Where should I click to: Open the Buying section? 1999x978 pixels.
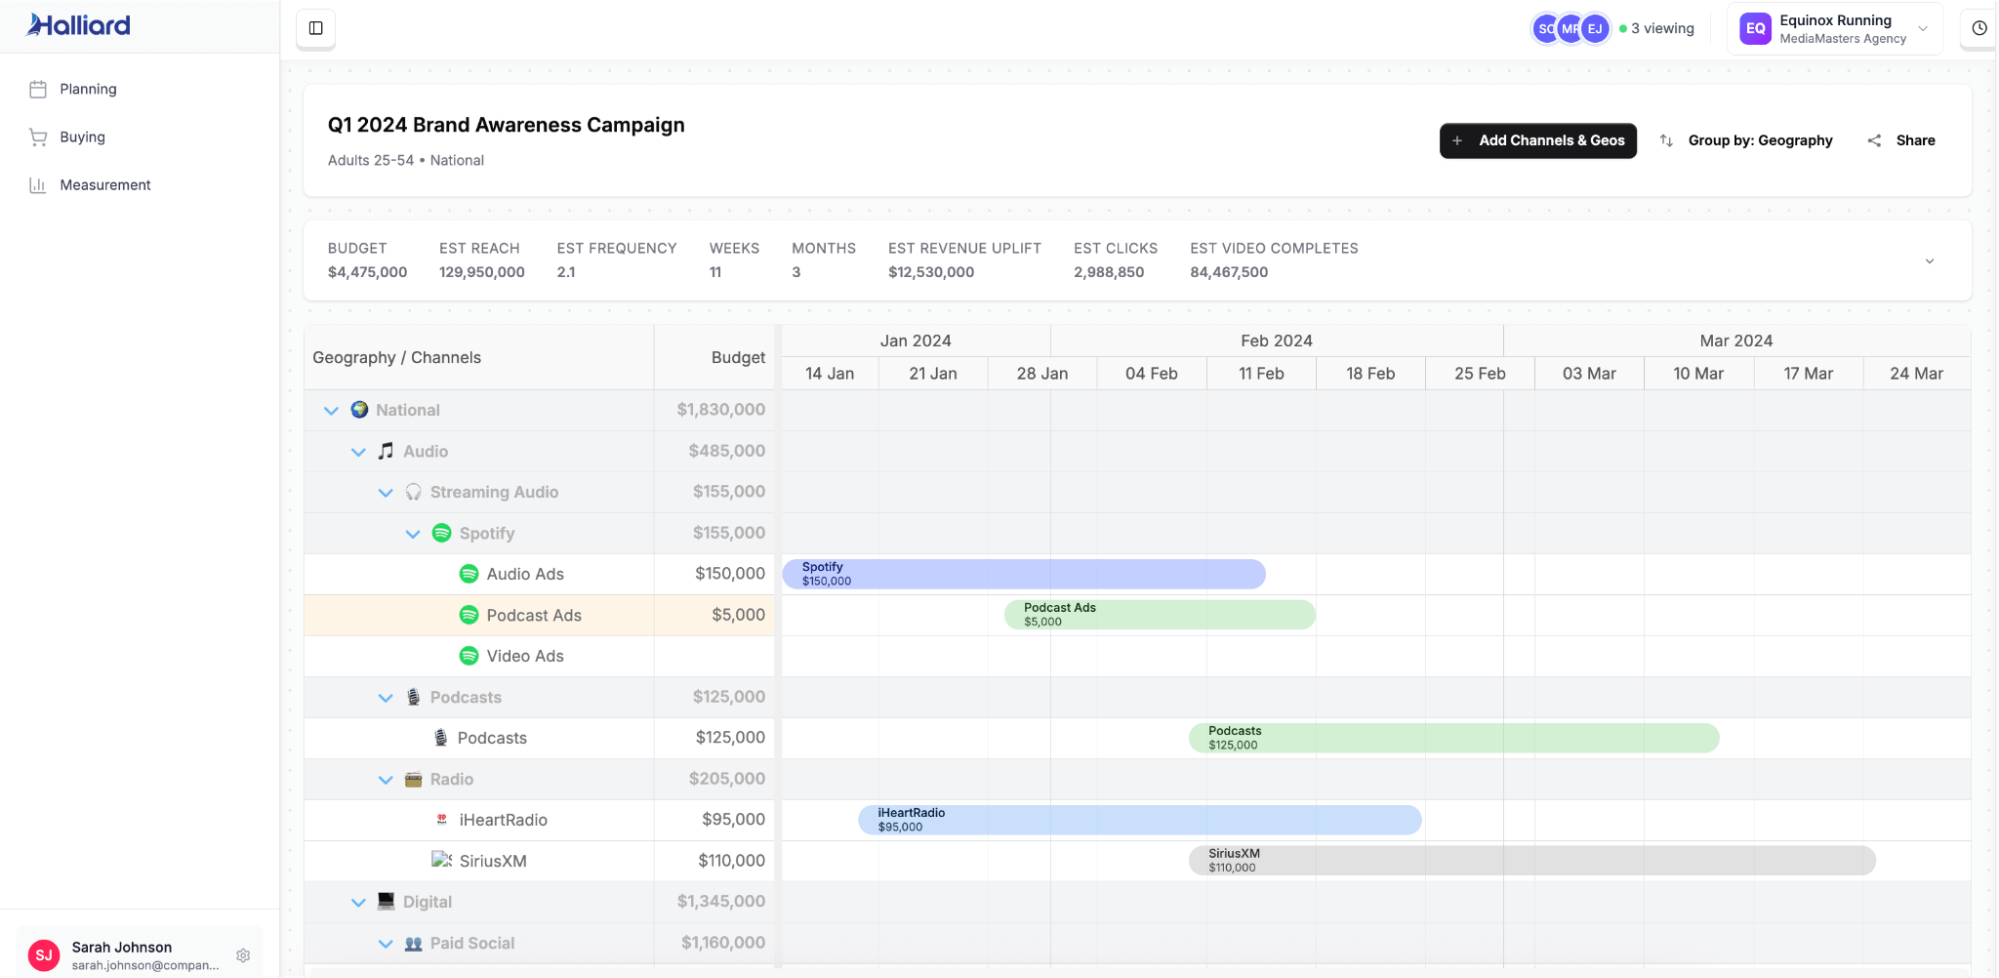coord(81,137)
